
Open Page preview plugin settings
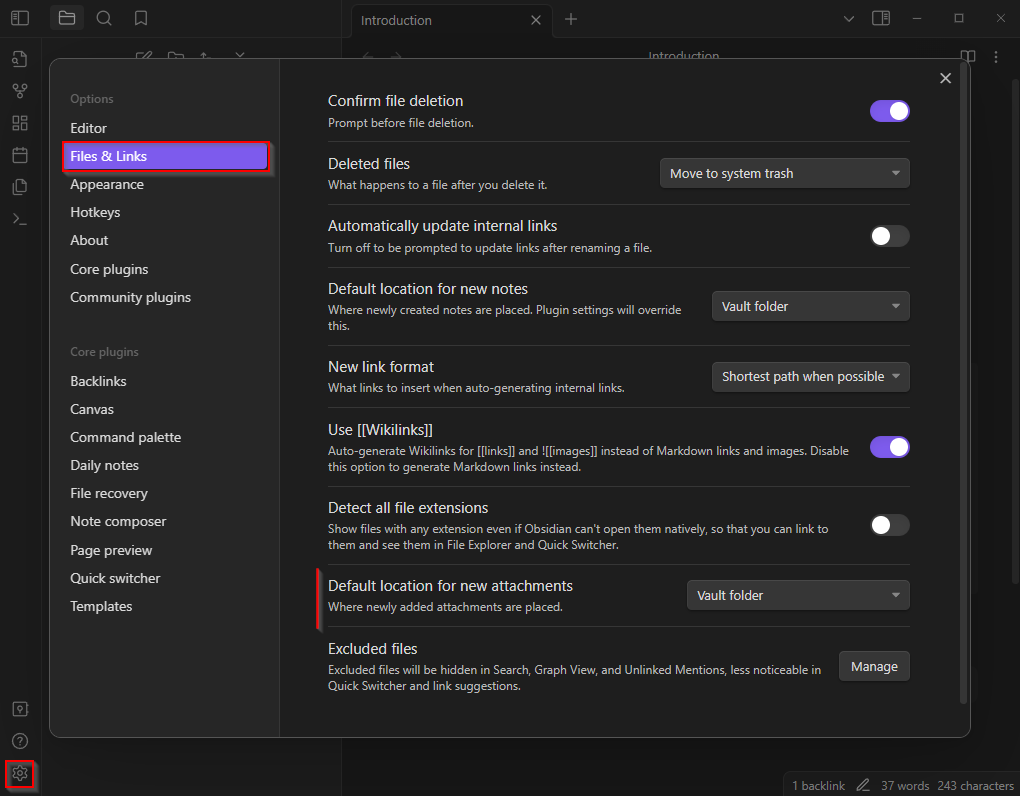click(x=165, y=550)
